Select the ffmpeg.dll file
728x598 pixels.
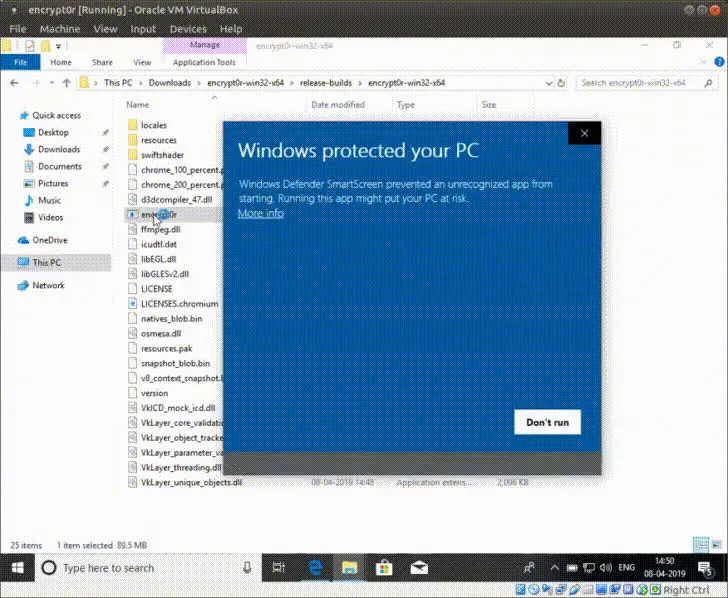pyautogui.click(x=160, y=229)
